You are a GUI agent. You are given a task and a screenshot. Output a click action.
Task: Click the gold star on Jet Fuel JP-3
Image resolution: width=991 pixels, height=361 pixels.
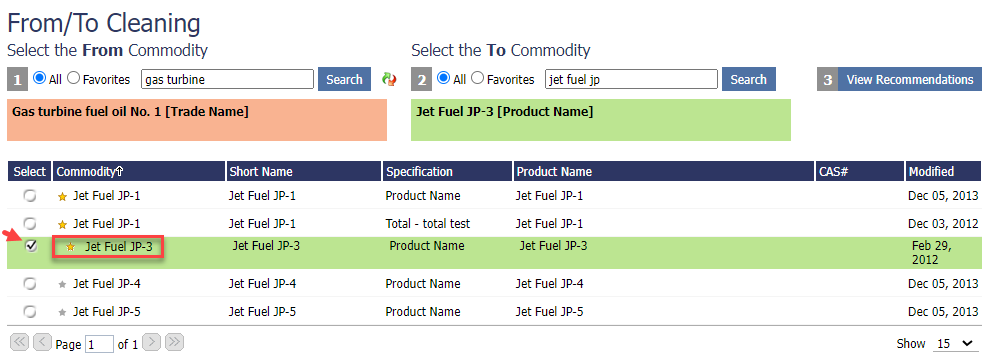71,247
